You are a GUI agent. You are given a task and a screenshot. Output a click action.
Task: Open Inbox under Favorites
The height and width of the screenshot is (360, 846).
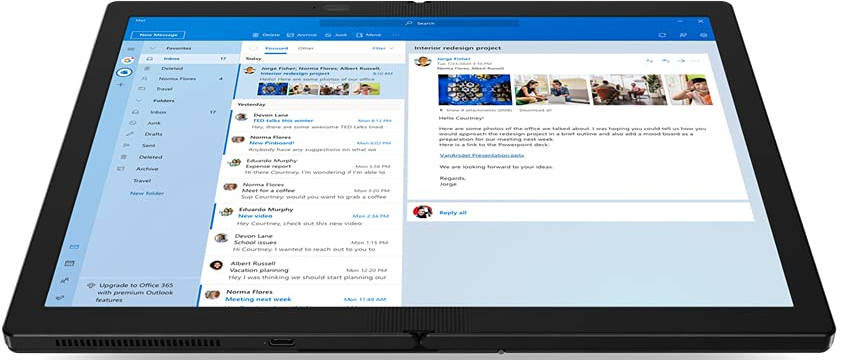(188, 58)
